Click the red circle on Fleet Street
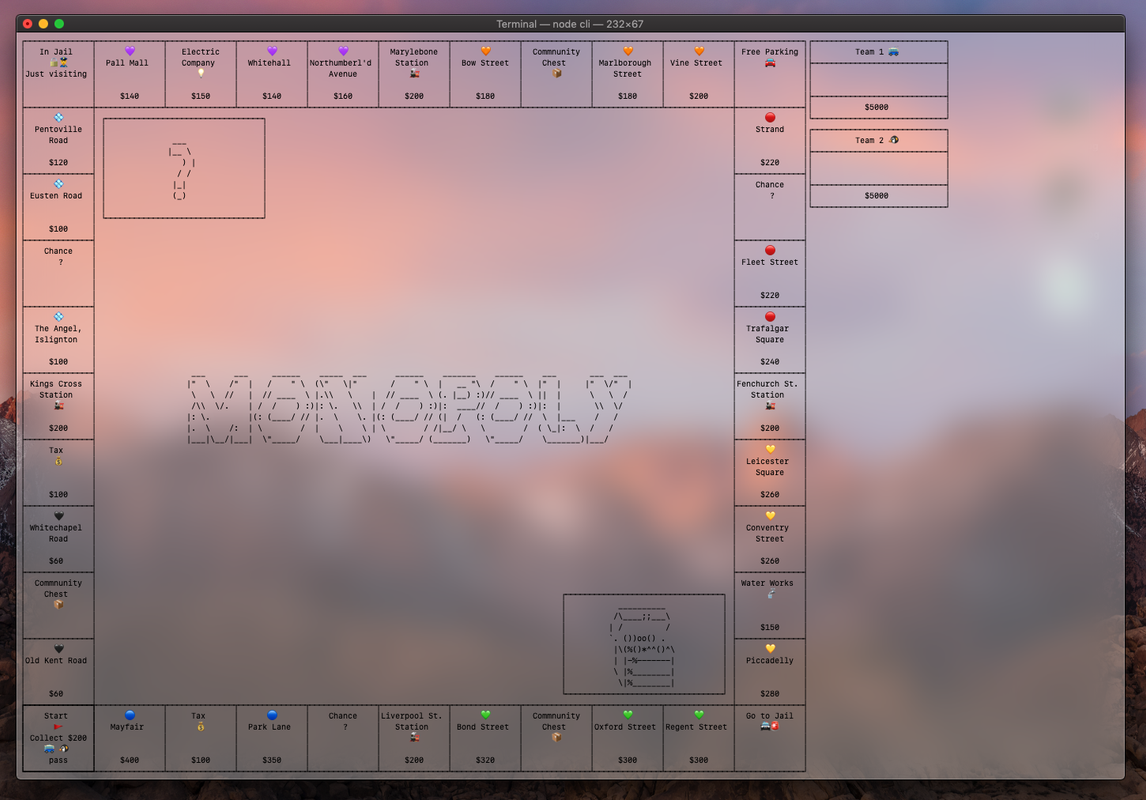 pos(770,251)
